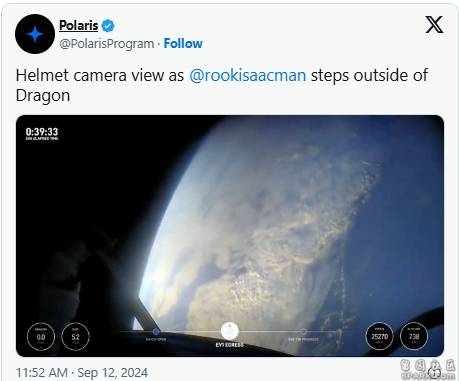Click the suit pressure 5.2 gauge

(x=75, y=337)
